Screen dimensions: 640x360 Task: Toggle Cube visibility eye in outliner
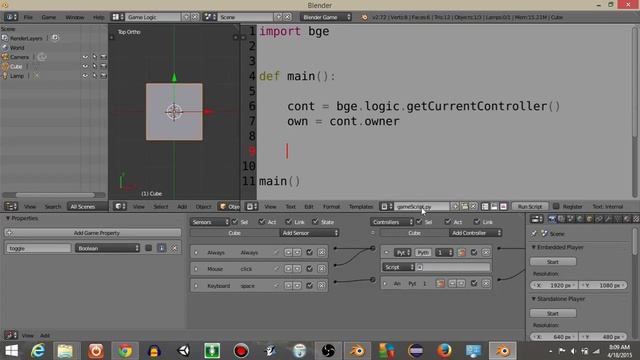[85, 66]
